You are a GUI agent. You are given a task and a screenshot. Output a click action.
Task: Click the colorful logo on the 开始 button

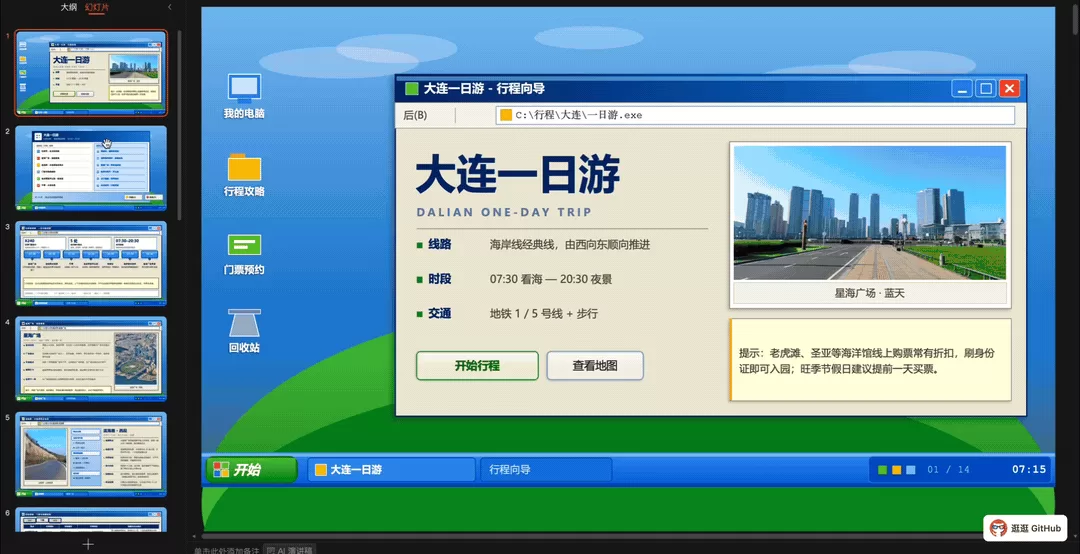(220, 469)
